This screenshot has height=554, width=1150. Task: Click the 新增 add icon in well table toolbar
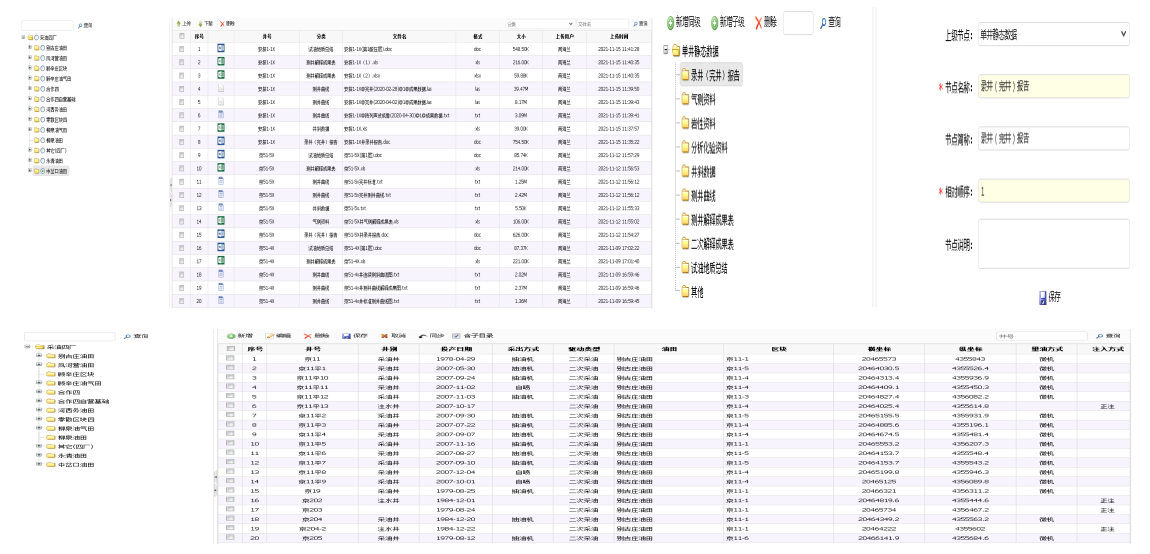(x=231, y=334)
